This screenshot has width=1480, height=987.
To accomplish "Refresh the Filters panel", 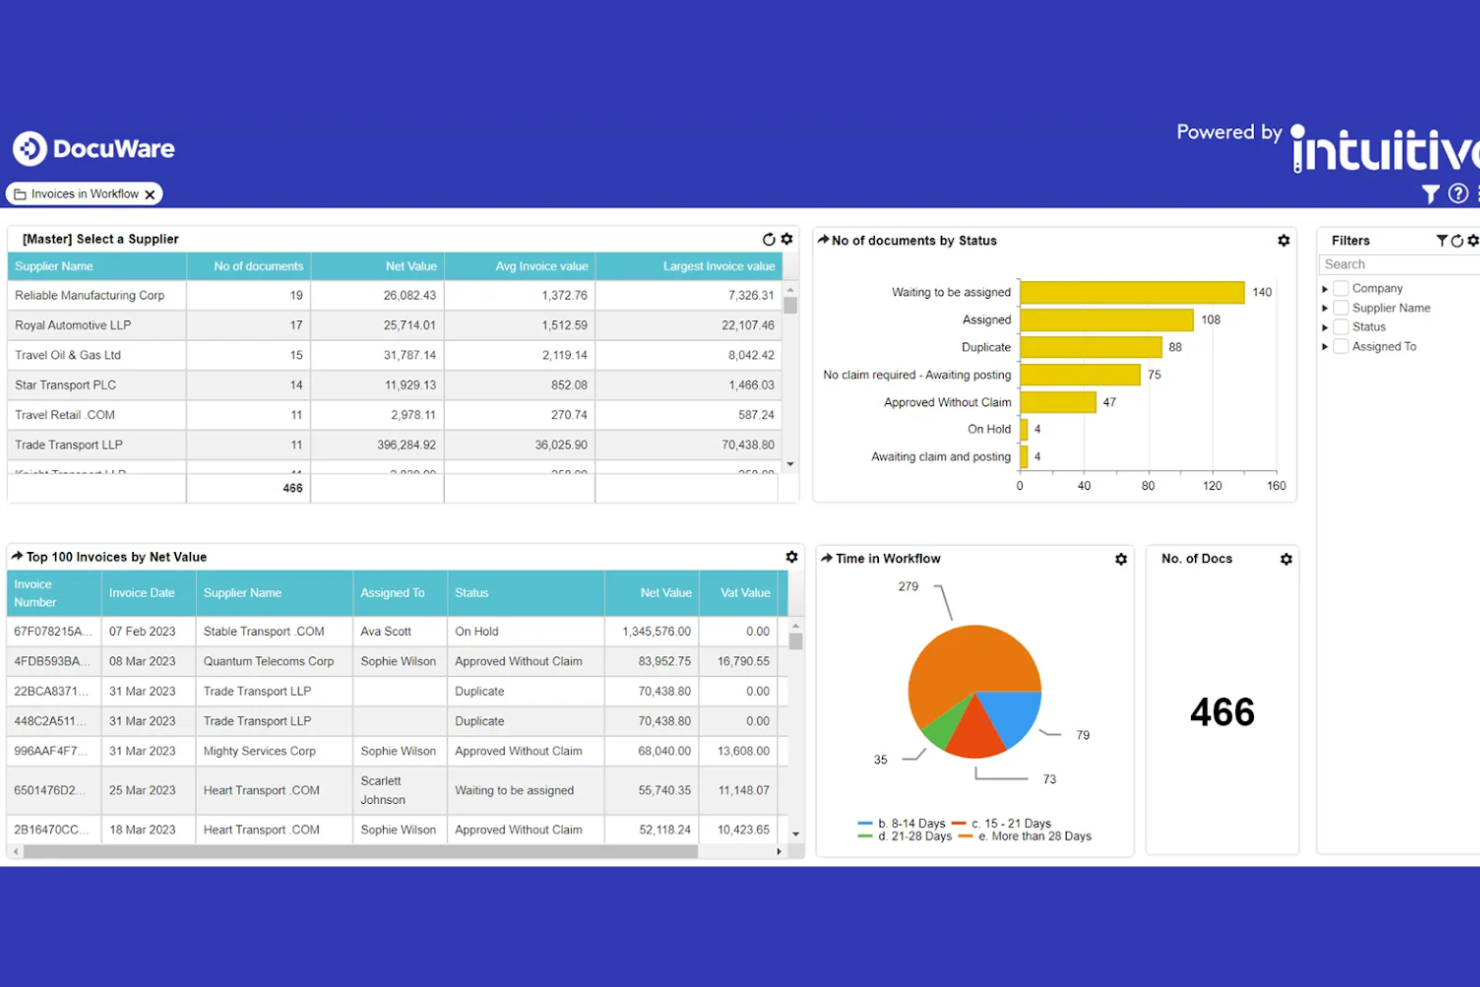I will [1456, 240].
